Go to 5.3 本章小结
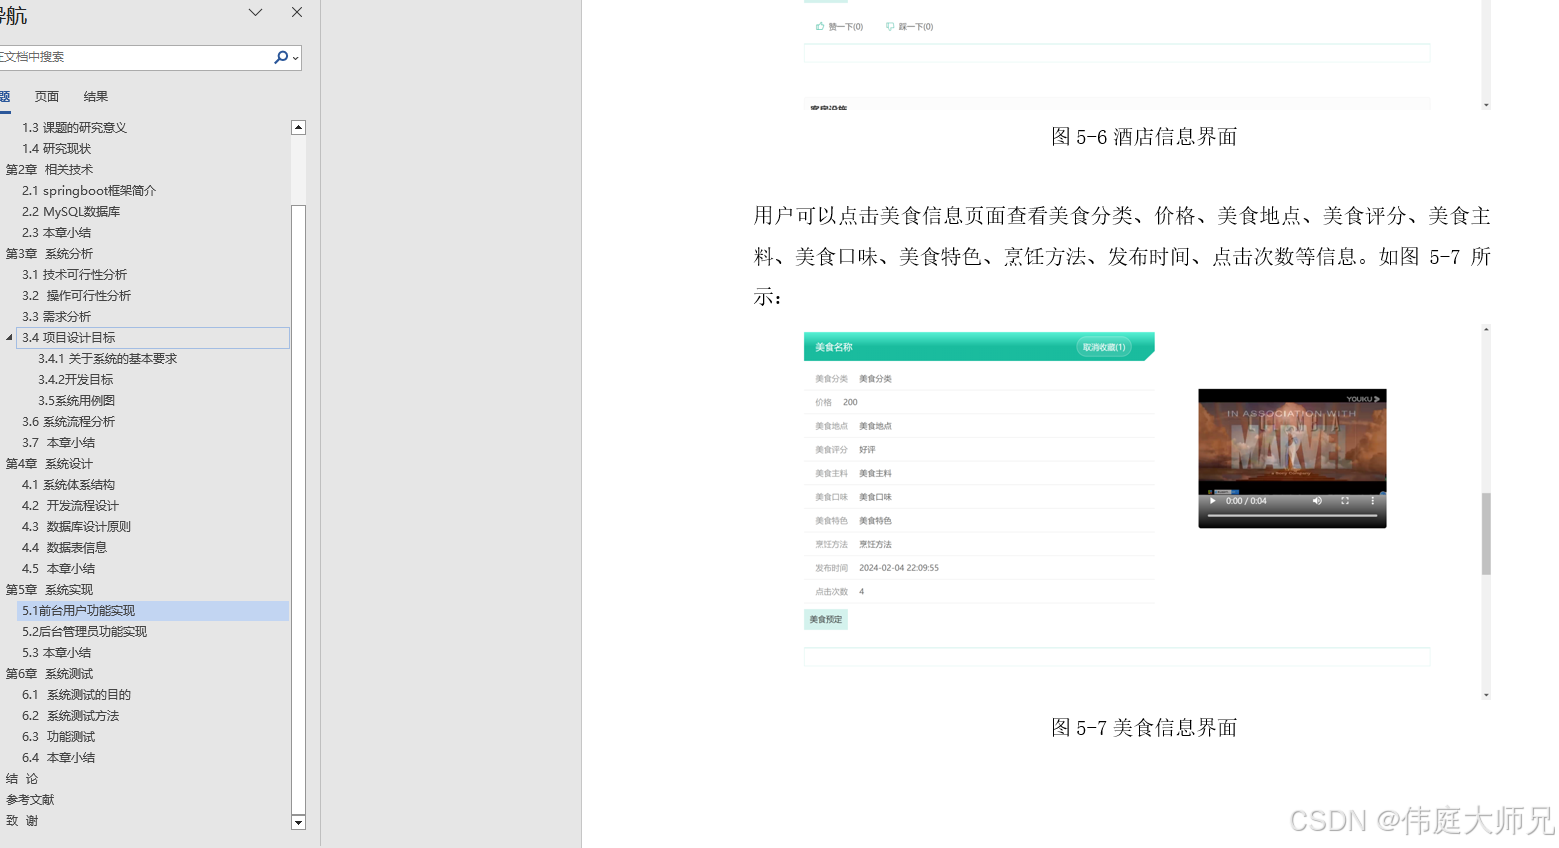1559x848 pixels. (x=57, y=652)
